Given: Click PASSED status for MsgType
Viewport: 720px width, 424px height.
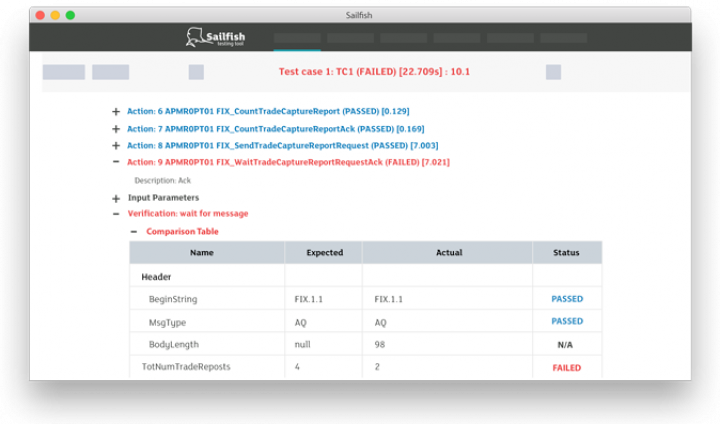Looking at the screenshot, I should pos(567,321).
